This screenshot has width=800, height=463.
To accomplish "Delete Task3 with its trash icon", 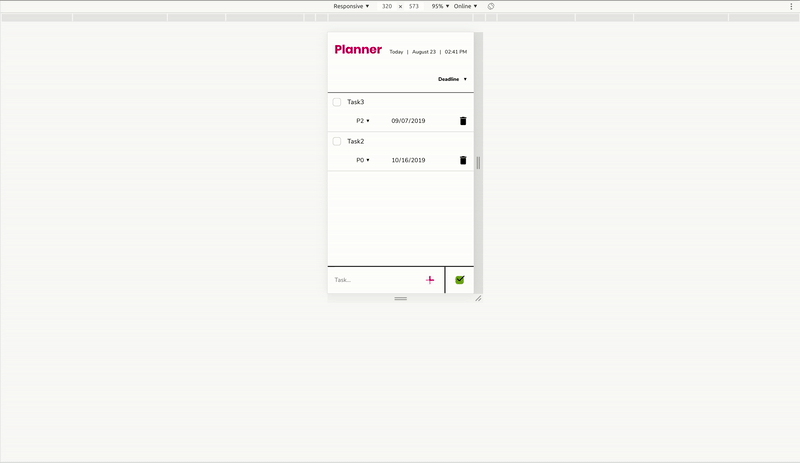I will 463,121.
